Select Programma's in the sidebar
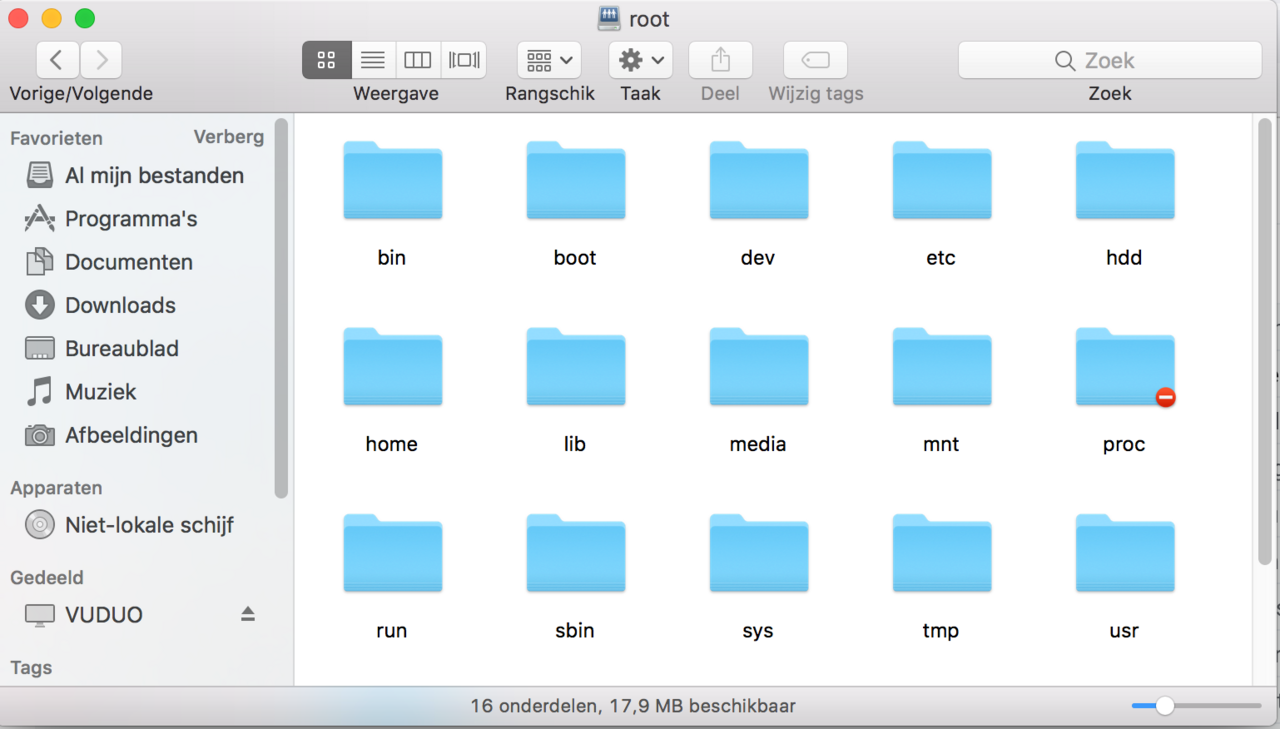1280x729 pixels. 131,219
